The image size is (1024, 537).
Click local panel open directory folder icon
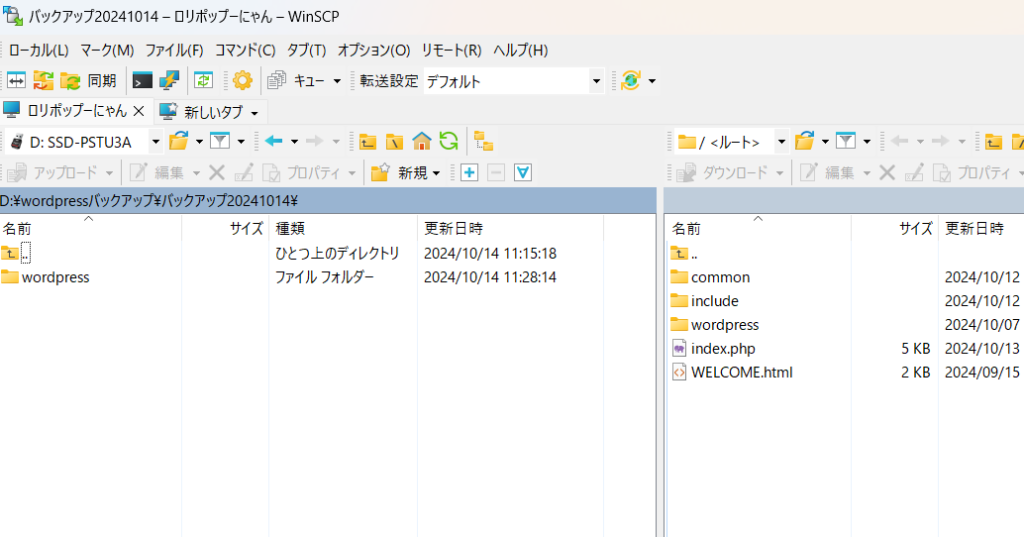(x=178, y=141)
